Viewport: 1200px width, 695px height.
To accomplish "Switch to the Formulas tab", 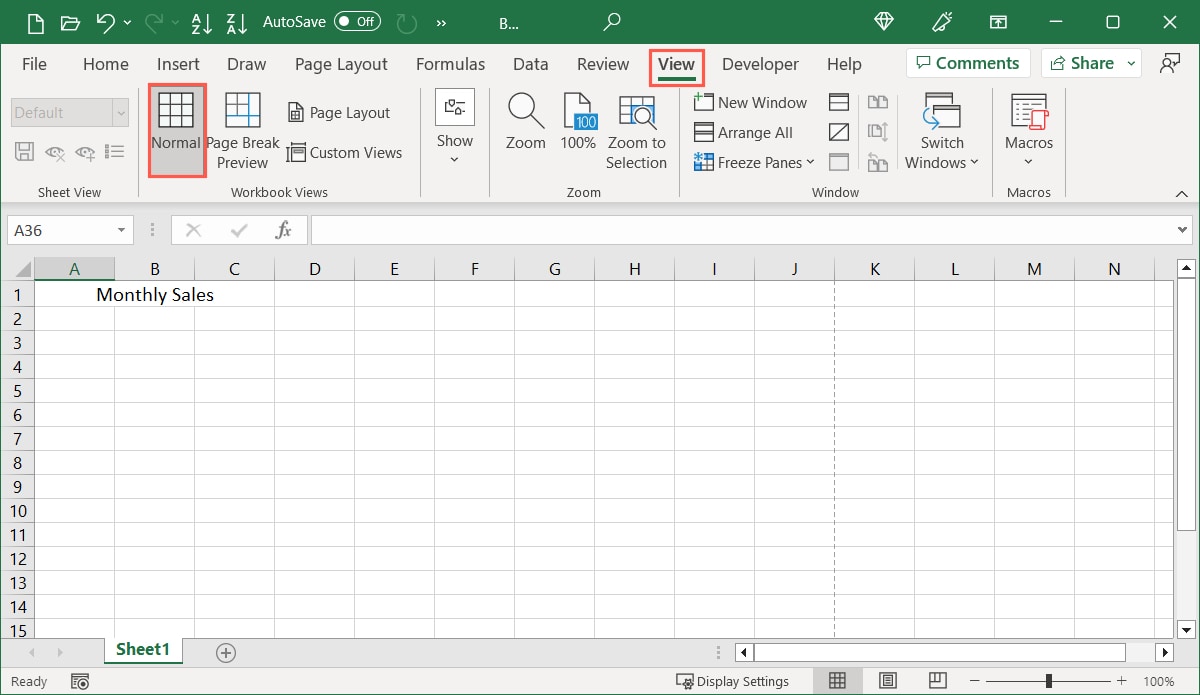I will [450, 64].
